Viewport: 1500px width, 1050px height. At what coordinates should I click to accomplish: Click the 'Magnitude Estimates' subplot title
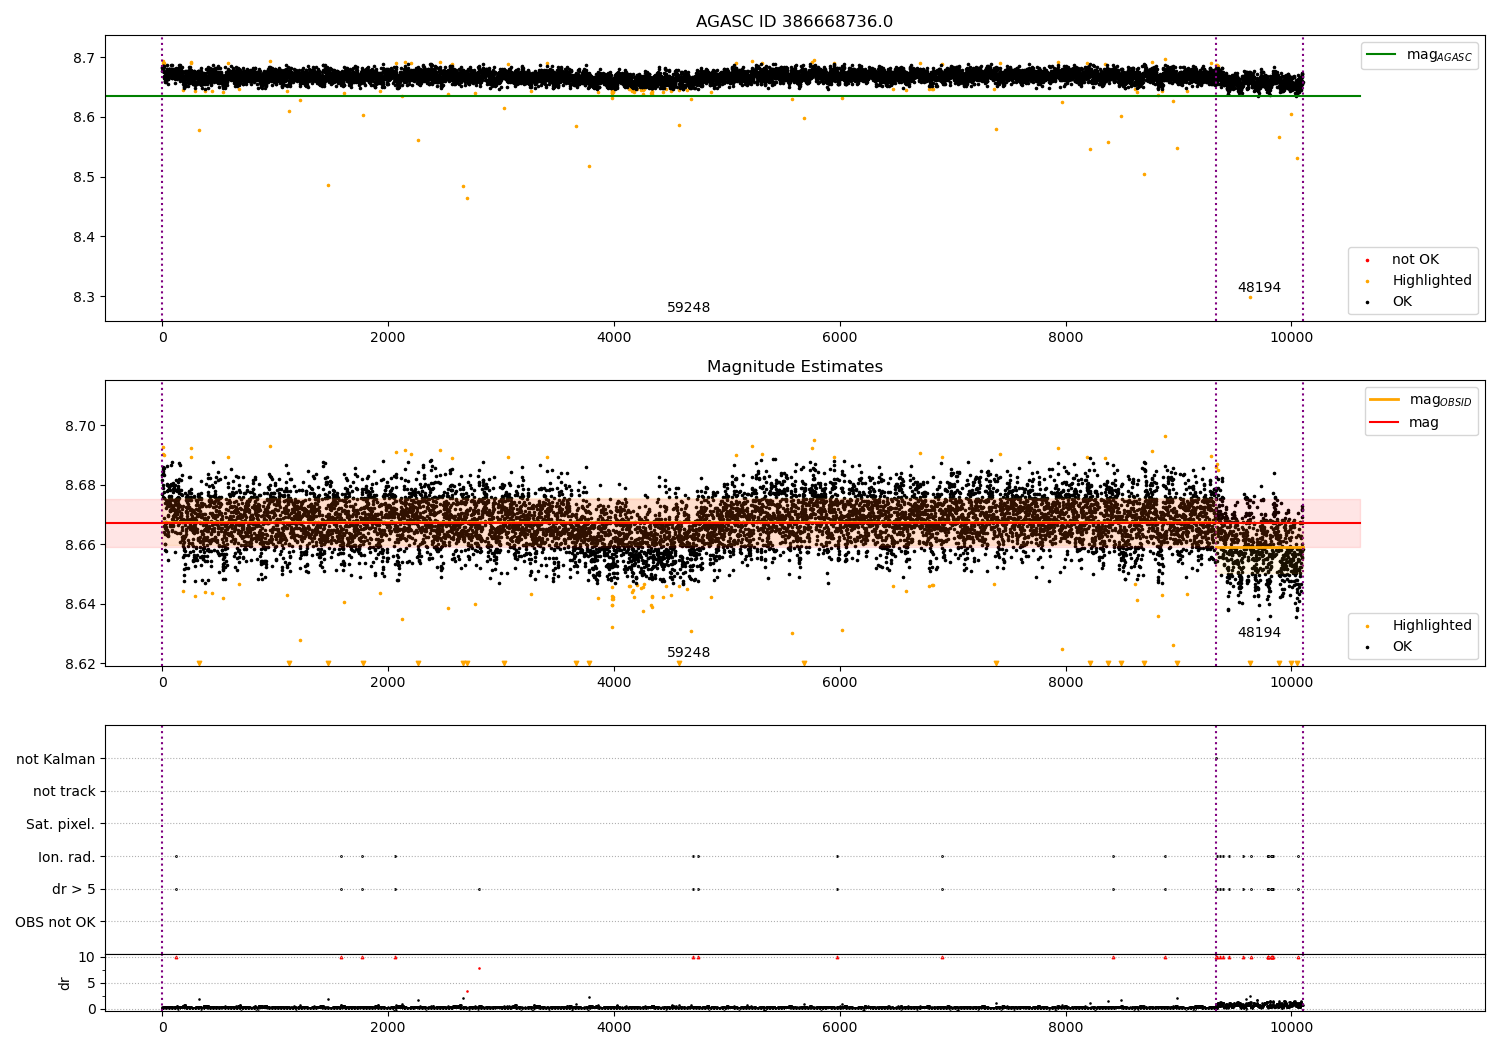click(794, 367)
